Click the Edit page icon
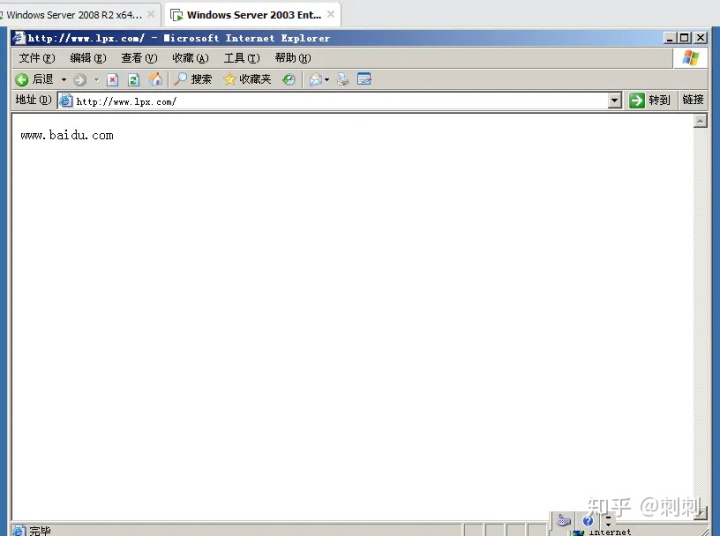Viewport: 720px width, 536px height. [x=364, y=79]
